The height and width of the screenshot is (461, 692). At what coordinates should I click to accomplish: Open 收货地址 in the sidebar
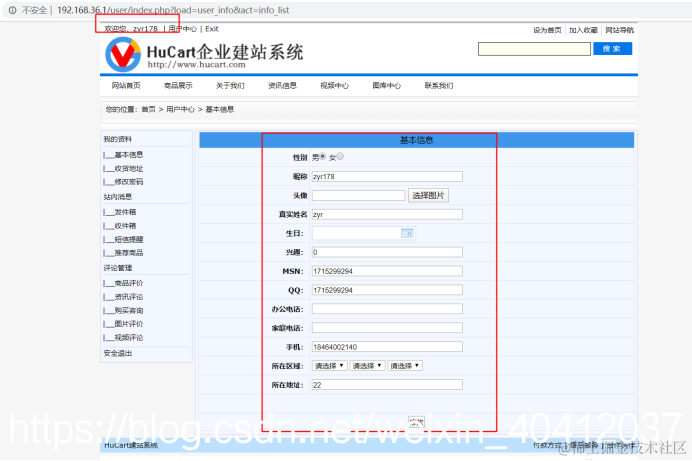pyautogui.click(x=129, y=169)
